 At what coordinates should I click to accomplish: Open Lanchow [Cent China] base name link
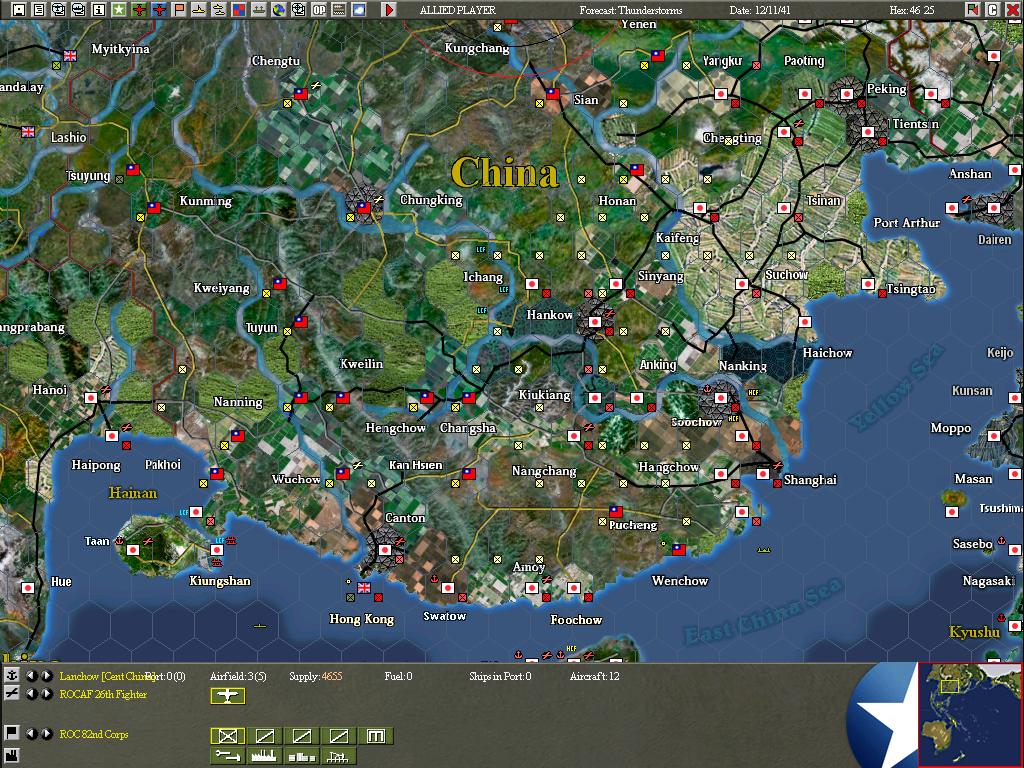coord(107,677)
